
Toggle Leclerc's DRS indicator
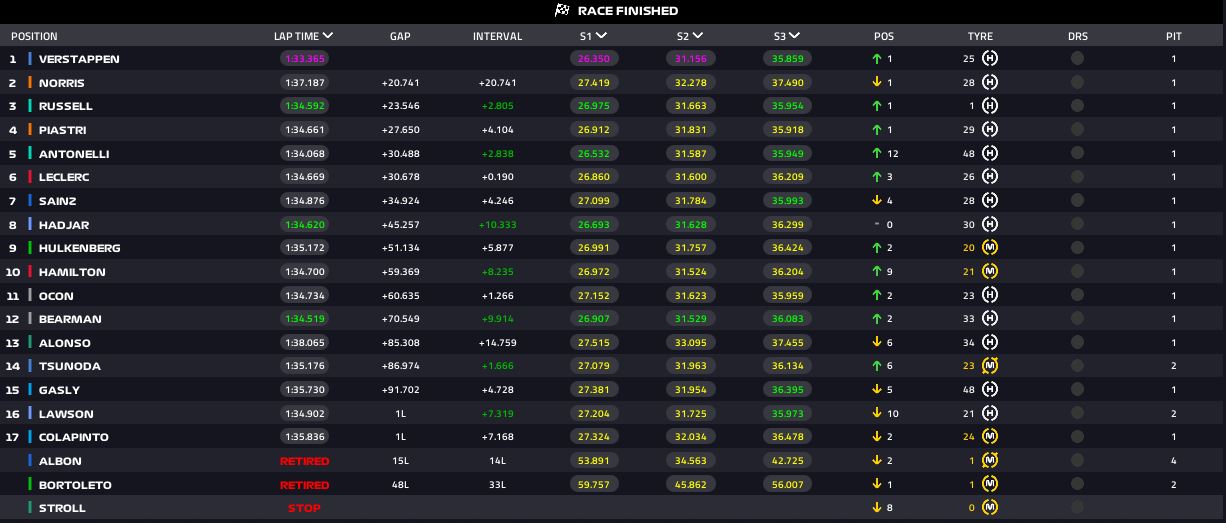(x=1077, y=177)
